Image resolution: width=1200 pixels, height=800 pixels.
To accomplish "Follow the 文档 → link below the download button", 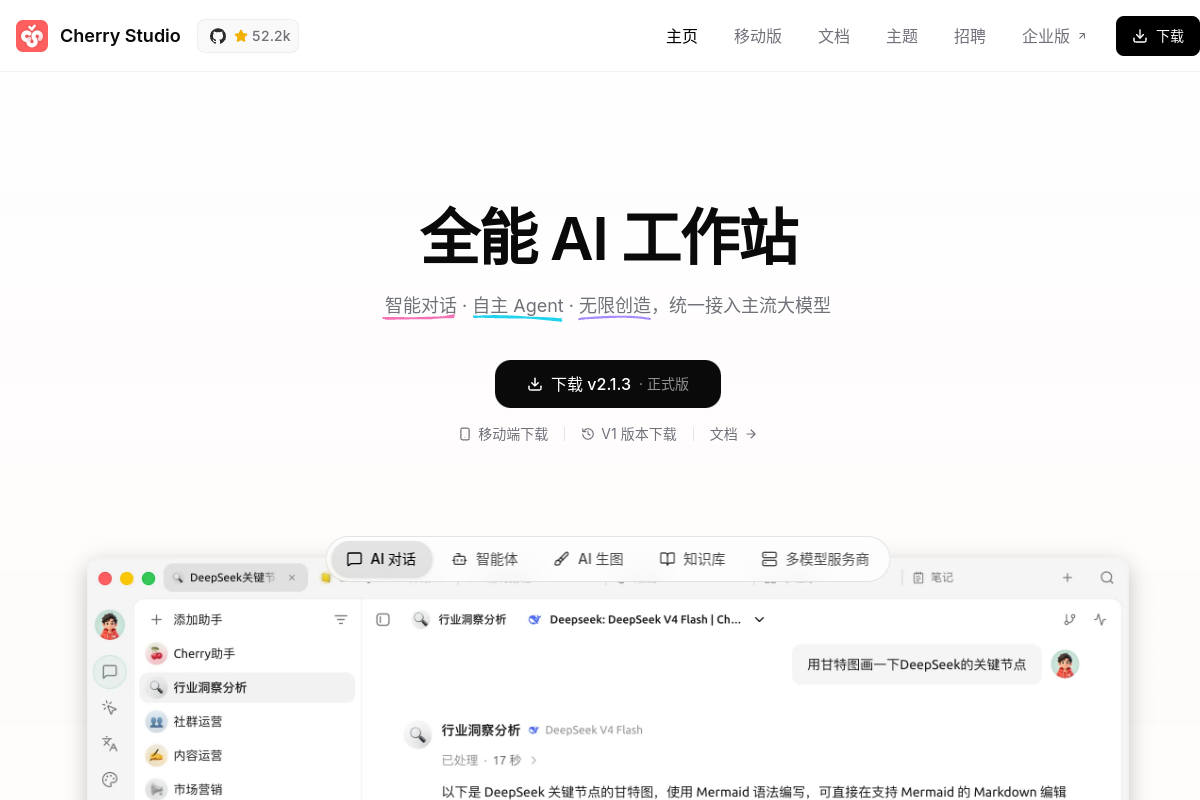I will coord(733,434).
